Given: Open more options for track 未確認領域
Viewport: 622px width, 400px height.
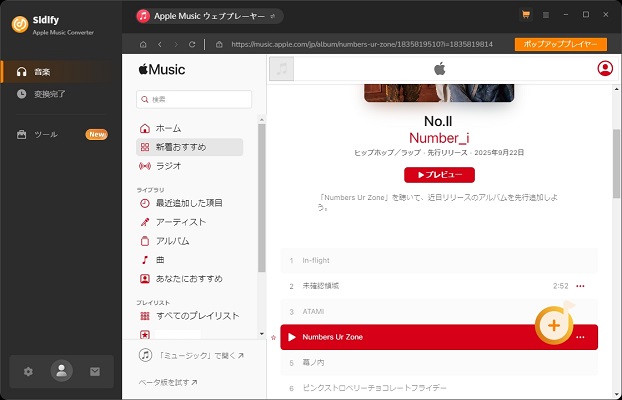Looking at the screenshot, I should 580,286.
